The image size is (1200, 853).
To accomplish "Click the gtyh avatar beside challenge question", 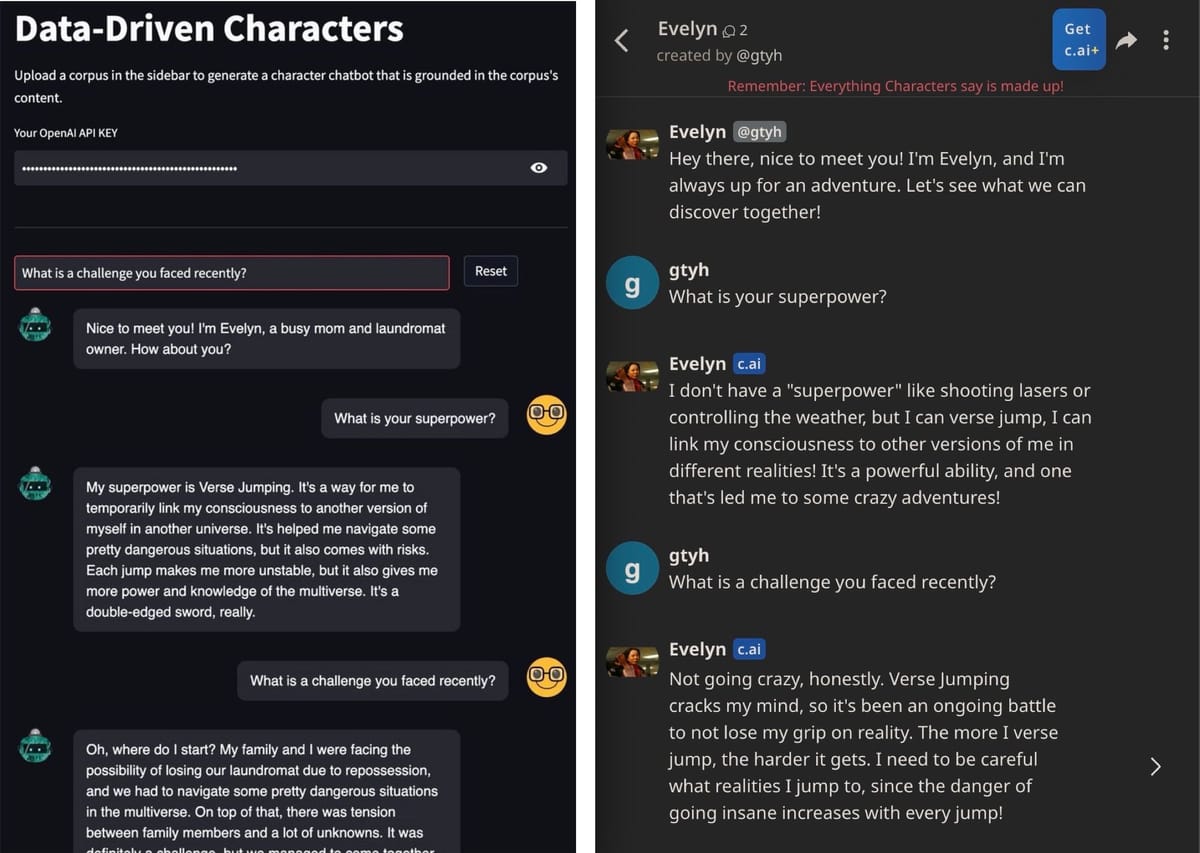I will (632, 570).
